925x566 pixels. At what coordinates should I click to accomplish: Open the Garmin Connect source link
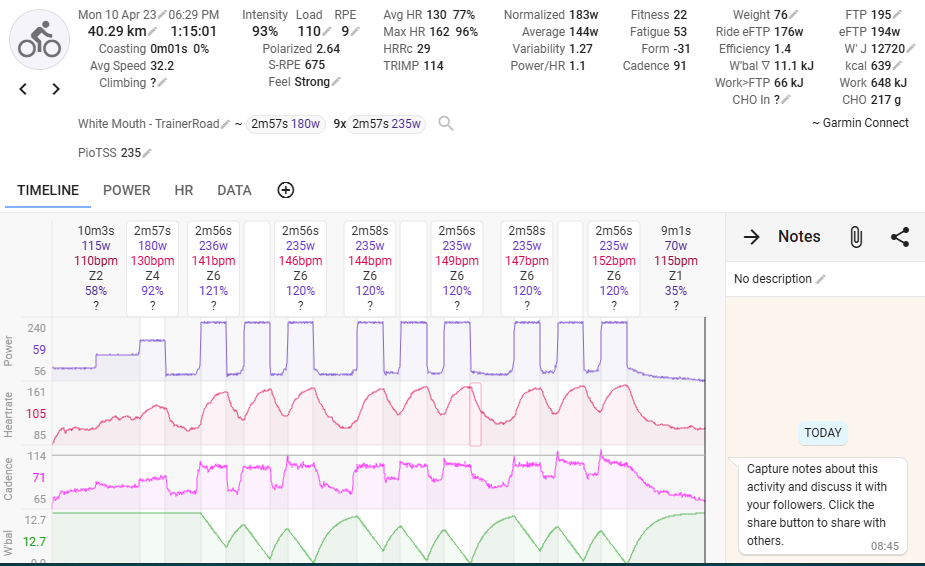865,123
